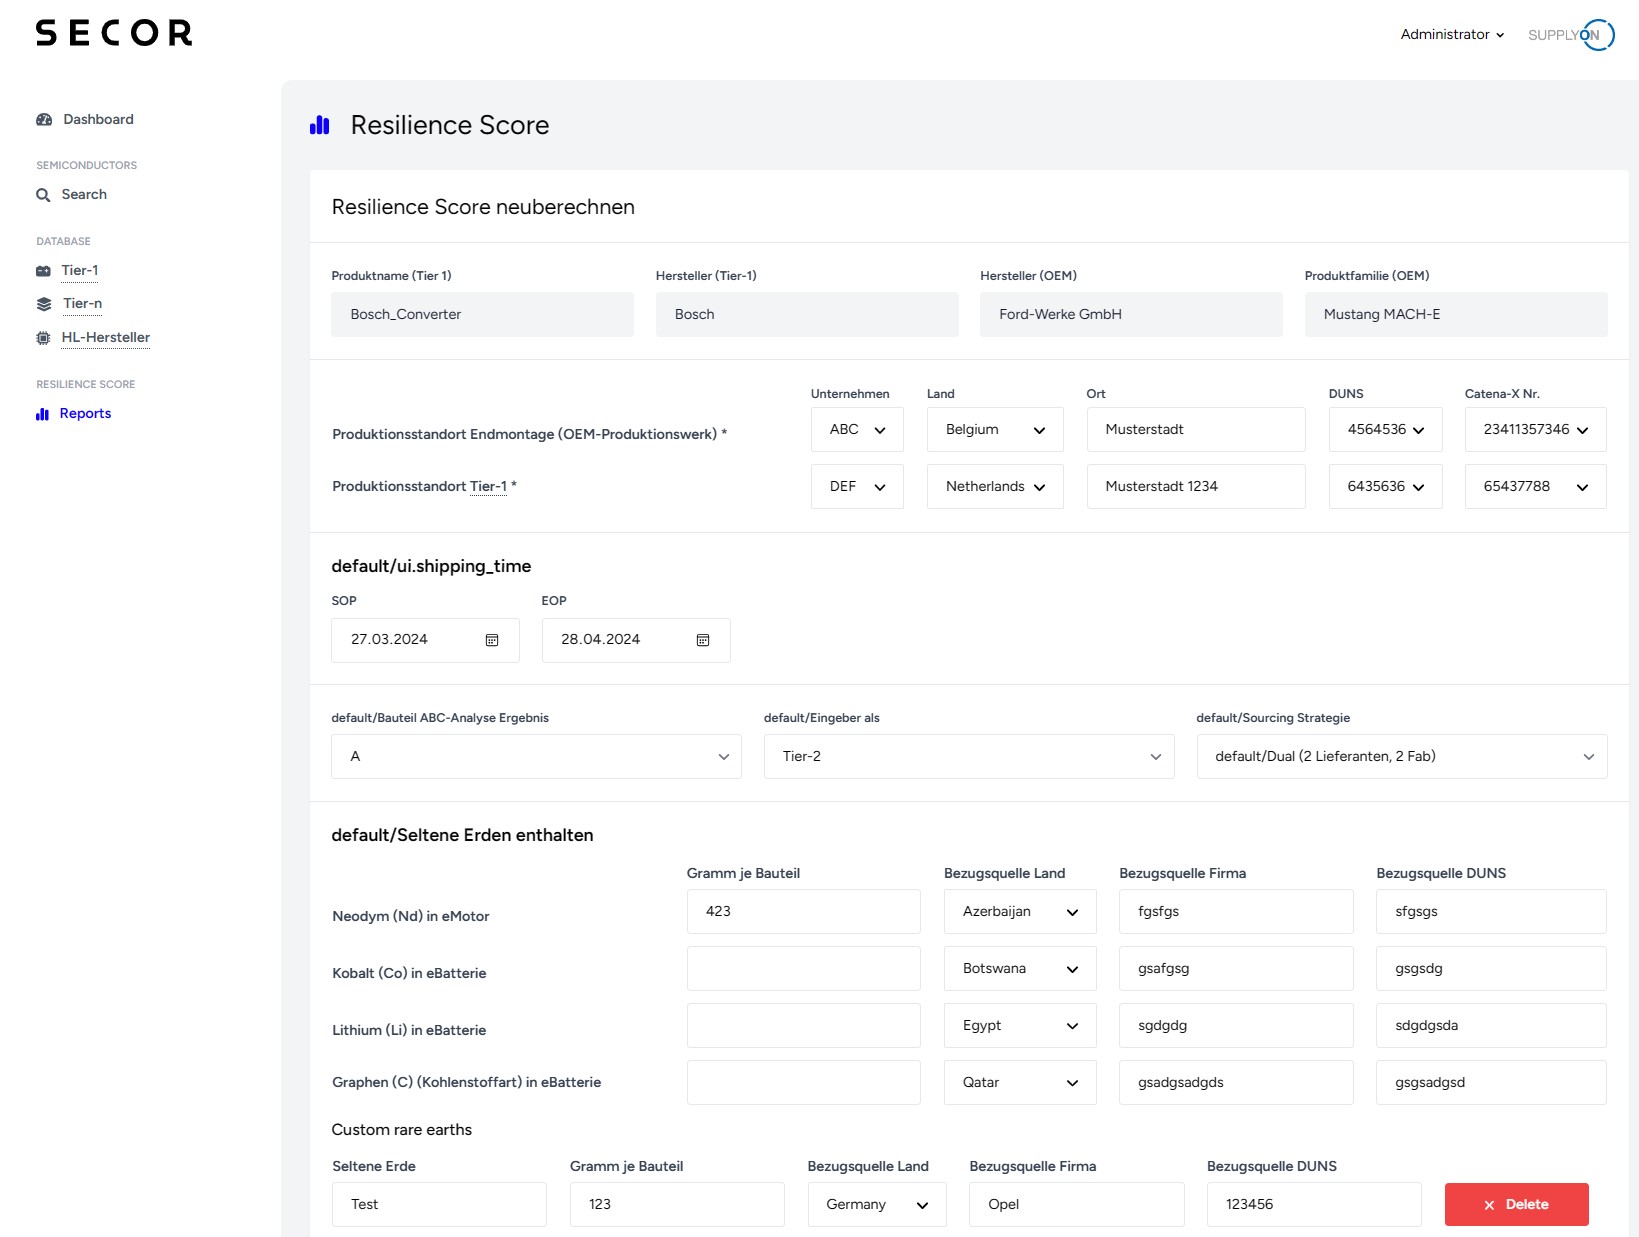Image resolution: width=1639 pixels, height=1237 pixels.
Task: Open Unternehmen dropdown showing ABC
Action: click(x=857, y=430)
